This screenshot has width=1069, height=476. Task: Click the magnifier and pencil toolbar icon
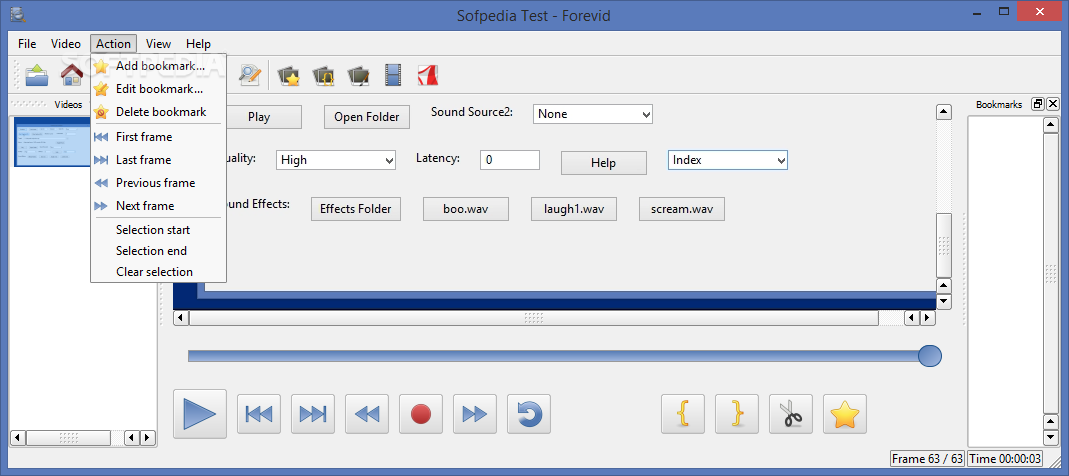click(250, 74)
